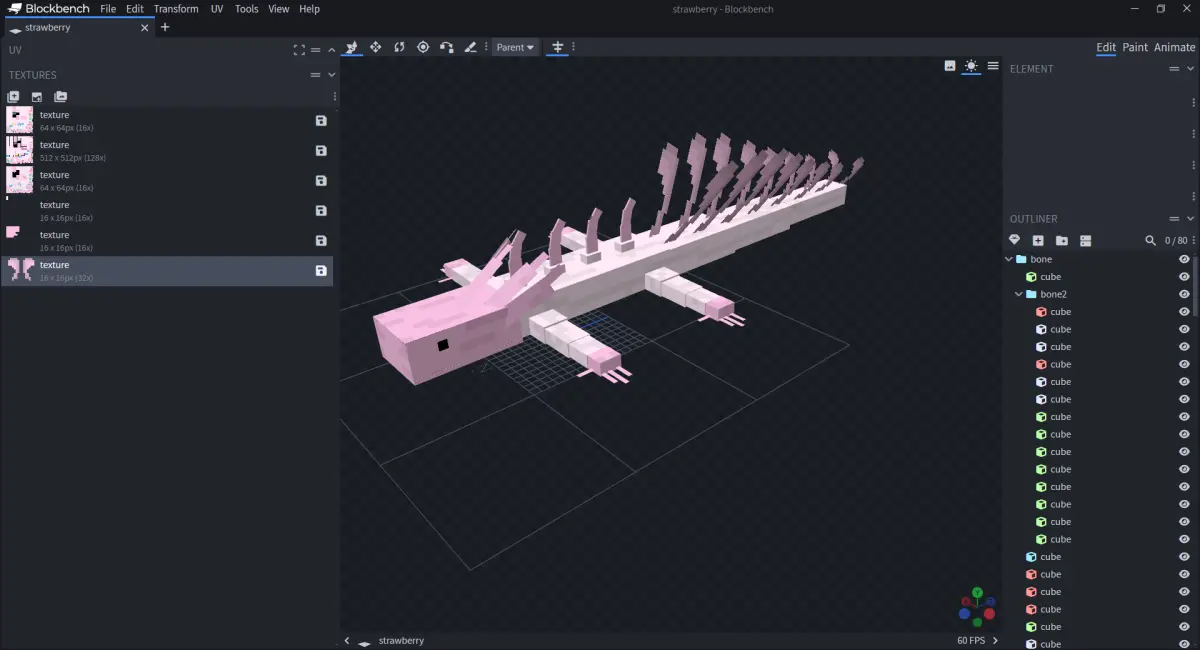1200x650 pixels.
Task: Select the Pivot tool in the toolbar
Action: click(423, 47)
